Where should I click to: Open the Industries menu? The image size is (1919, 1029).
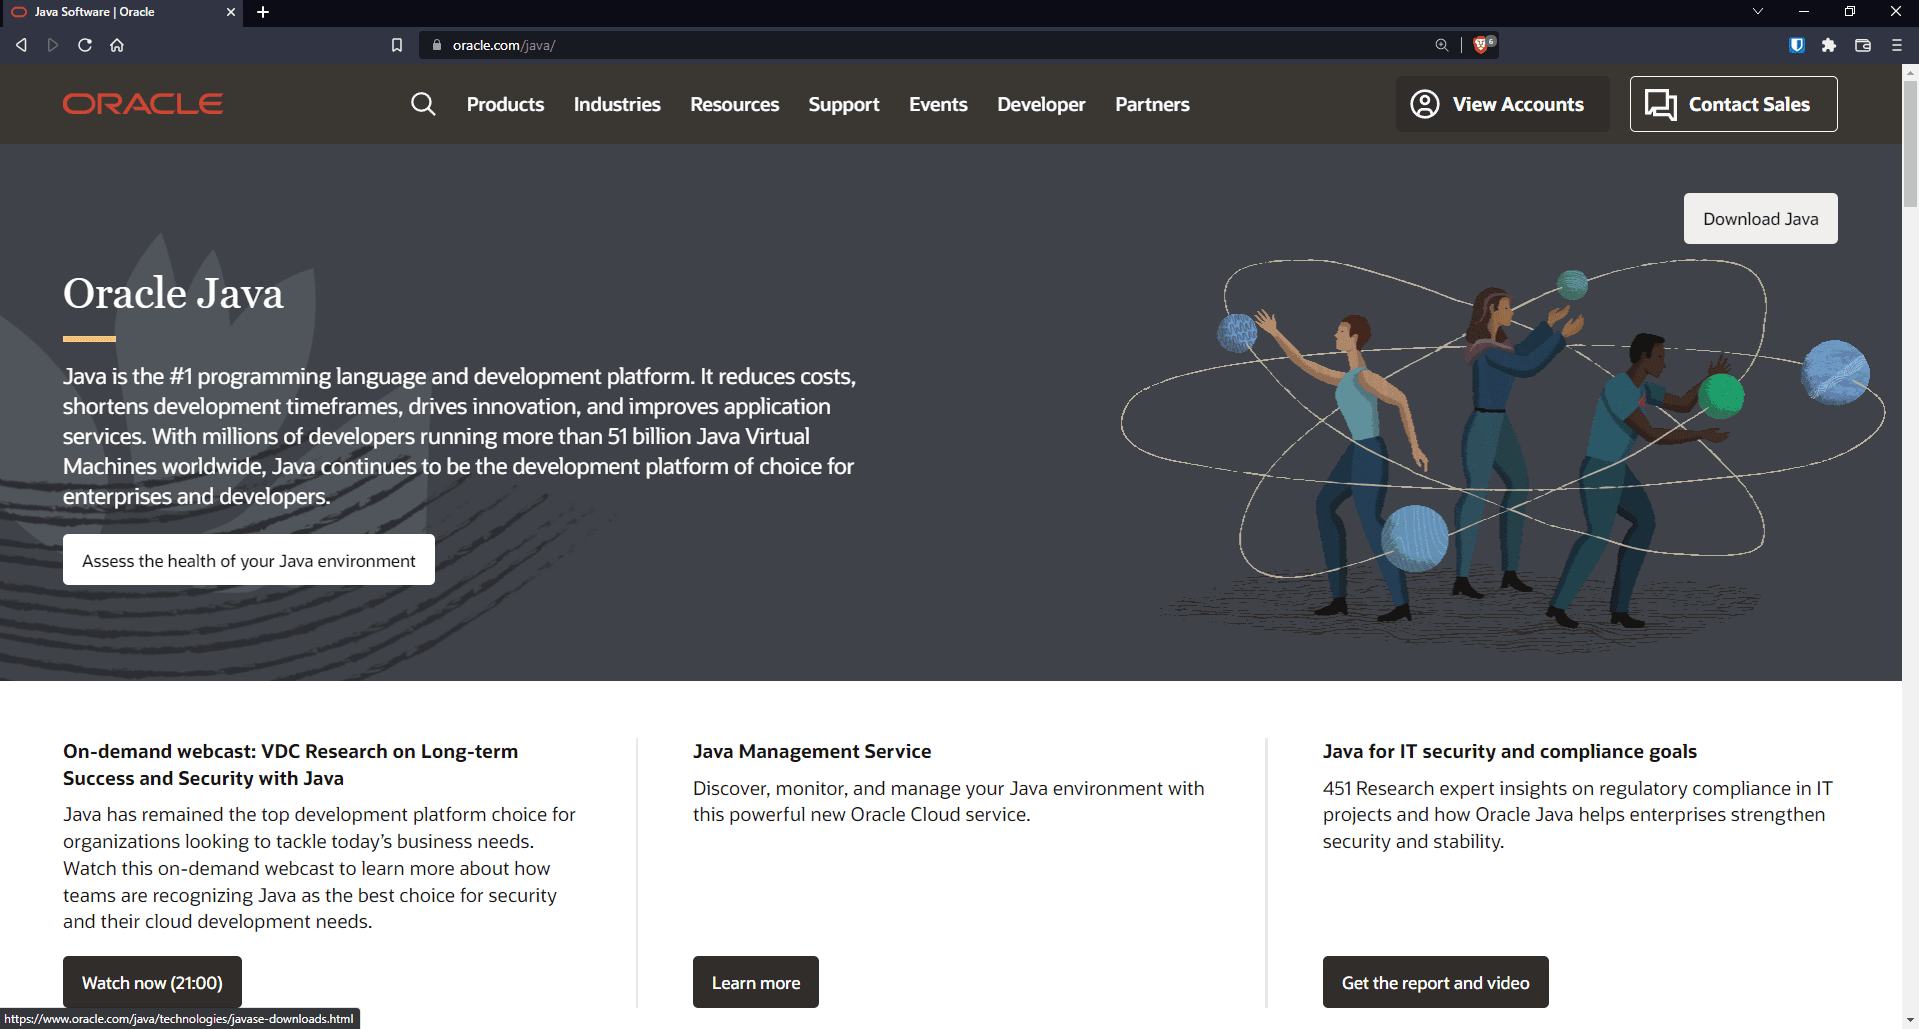point(617,104)
